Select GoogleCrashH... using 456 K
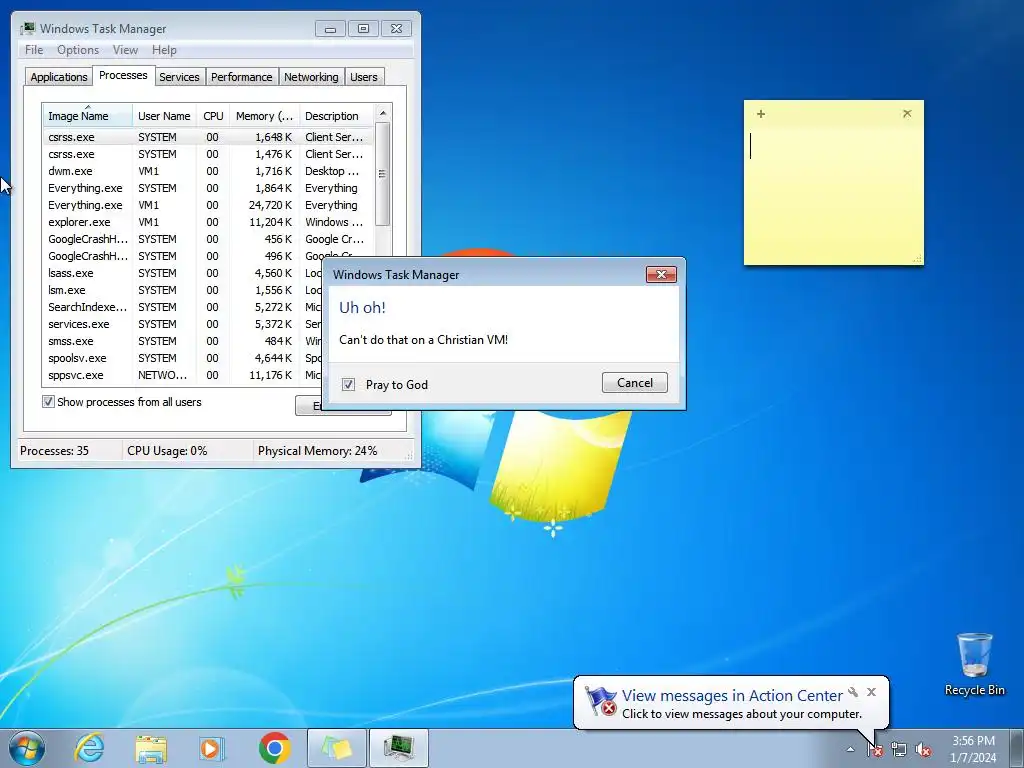1024x768 pixels. click(208, 239)
